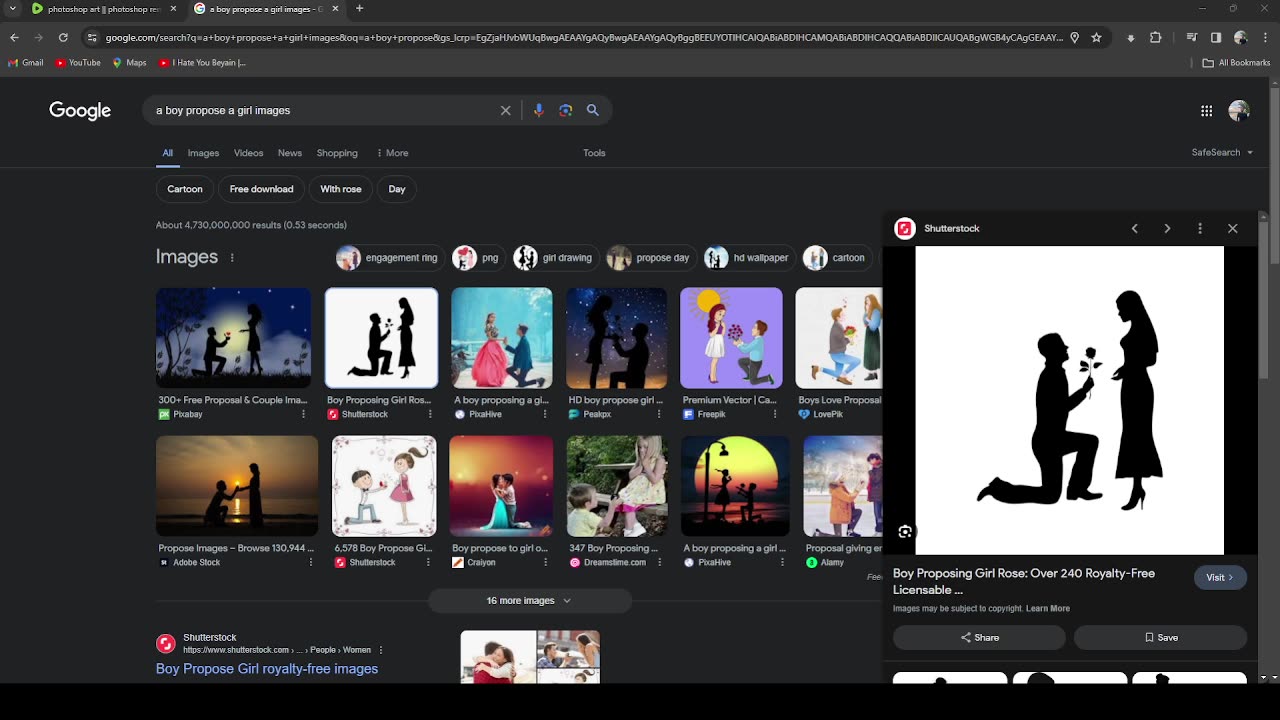The height and width of the screenshot is (720, 1280).
Task: Apply the Free download filter chip
Action: pos(262,189)
